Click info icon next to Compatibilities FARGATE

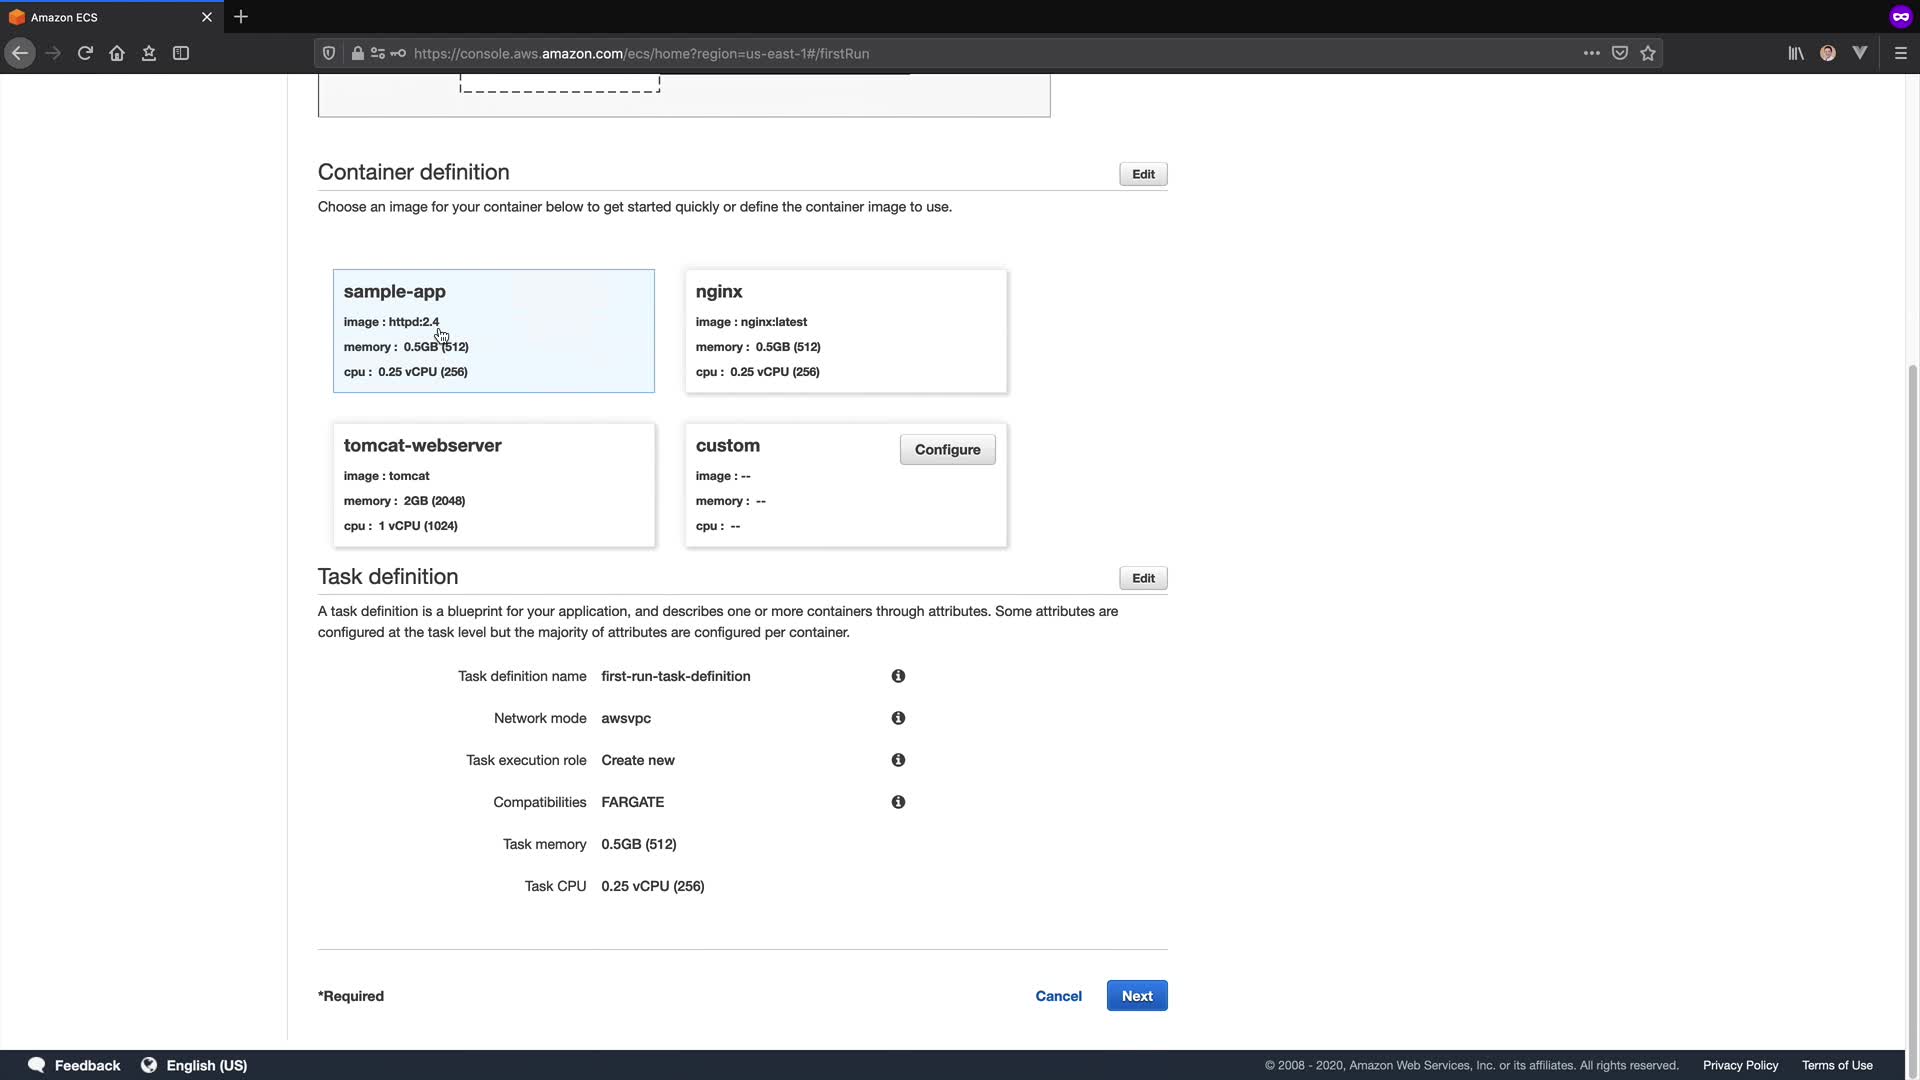tap(898, 802)
